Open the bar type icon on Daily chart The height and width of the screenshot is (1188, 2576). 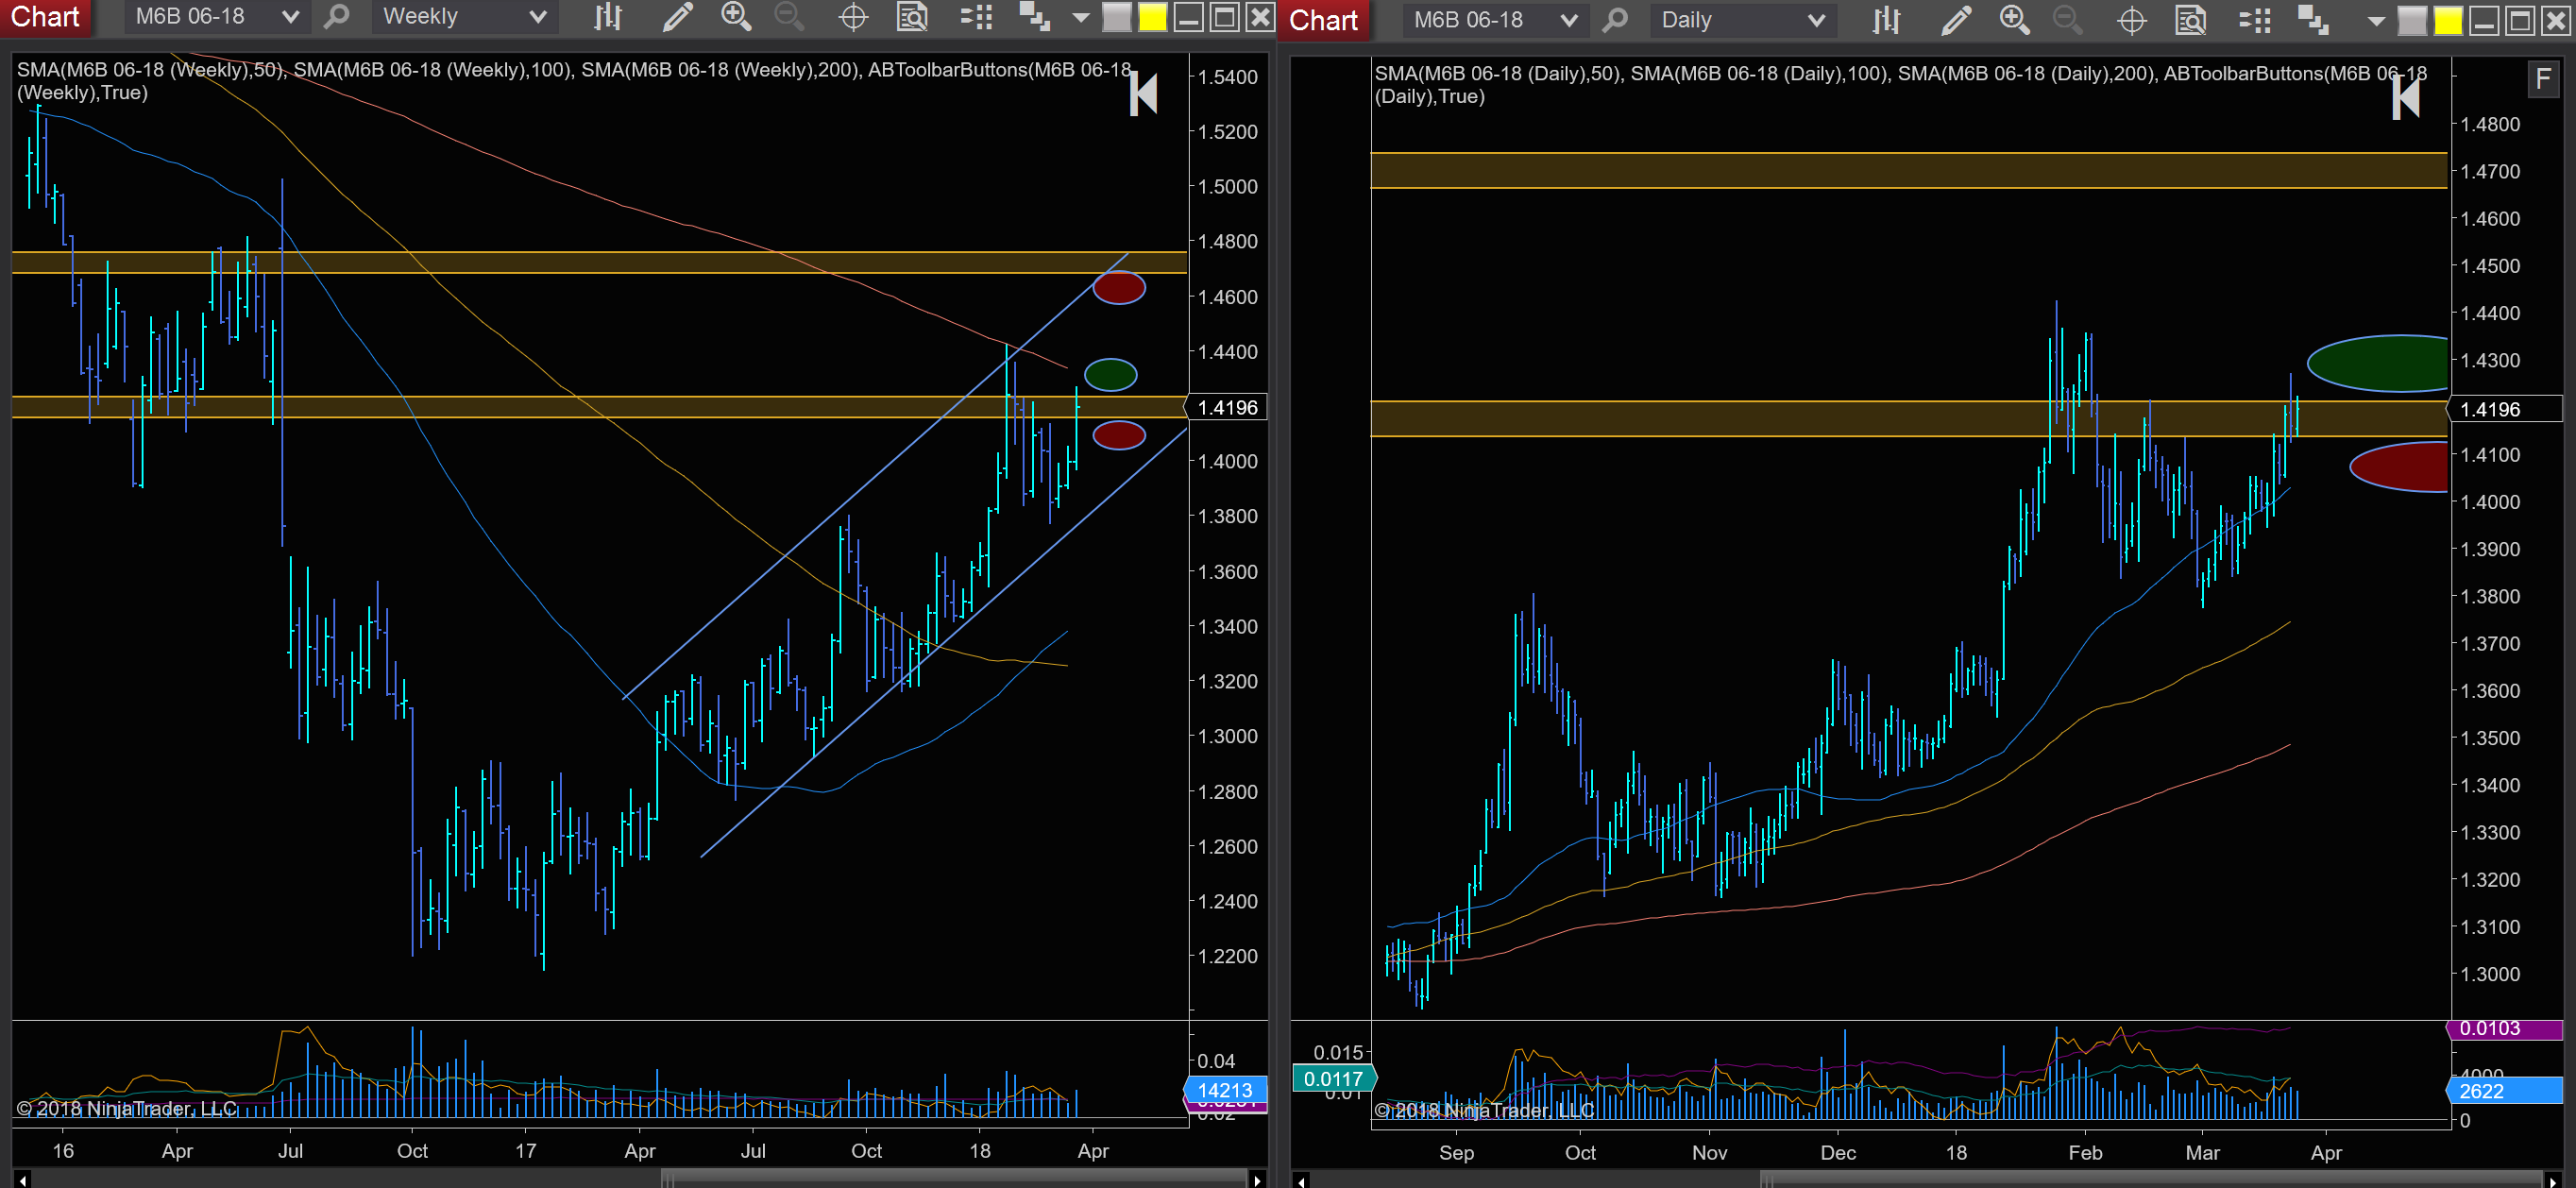tap(1886, 20)
